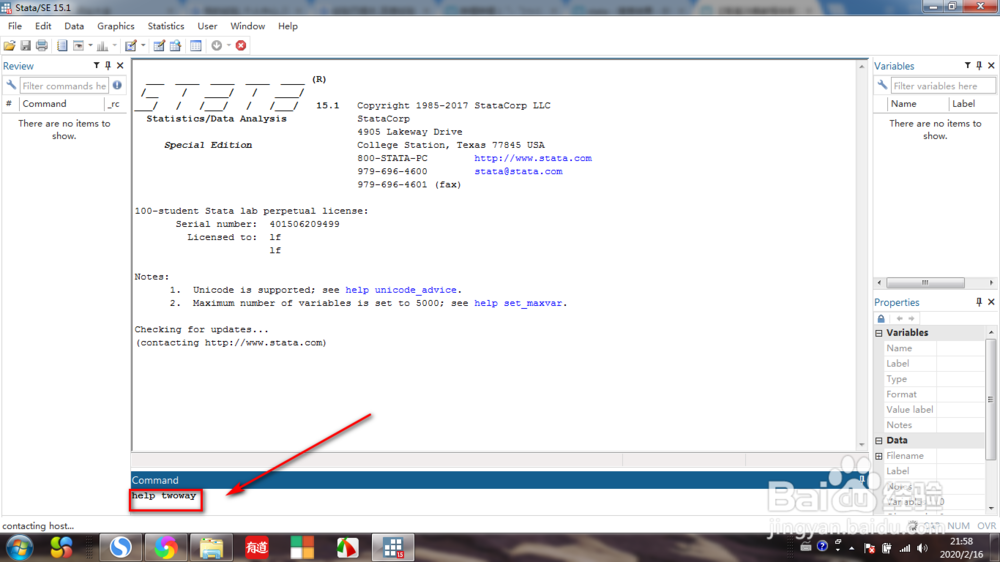Toggle the Properties panel pin
This screenshot has width=1000, height=562.
[x=979, y=302]
